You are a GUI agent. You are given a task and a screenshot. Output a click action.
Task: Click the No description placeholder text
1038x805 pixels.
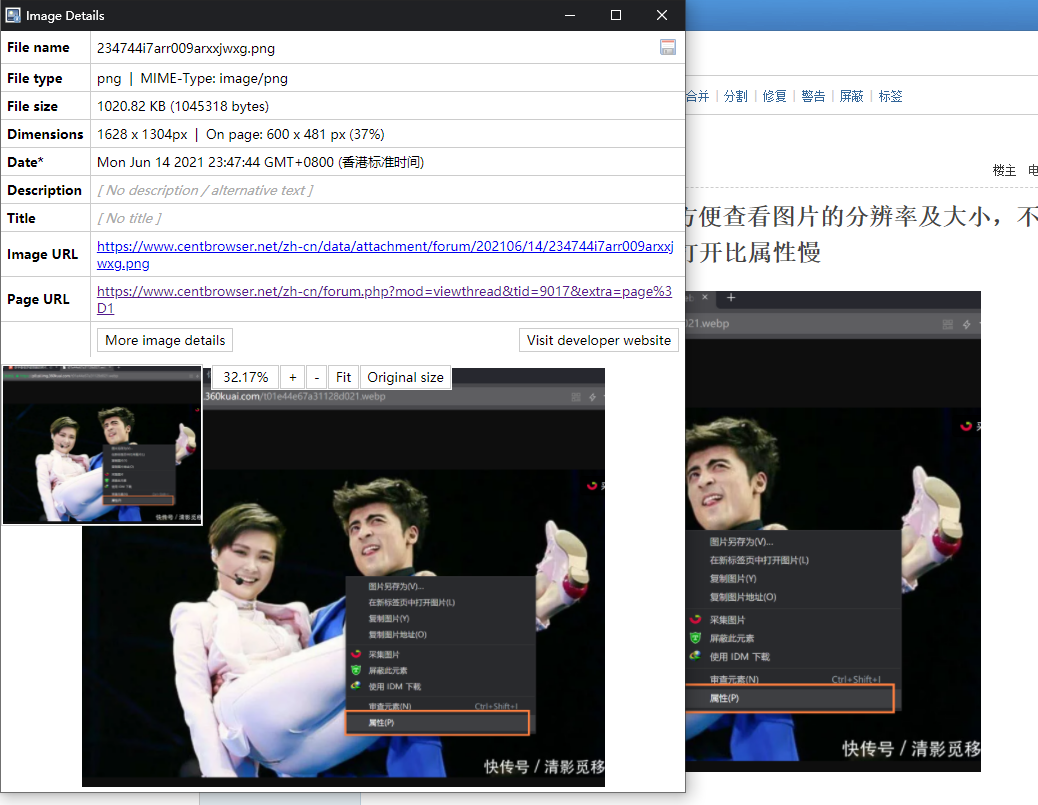pyautogui.click(x=205, y=191)
